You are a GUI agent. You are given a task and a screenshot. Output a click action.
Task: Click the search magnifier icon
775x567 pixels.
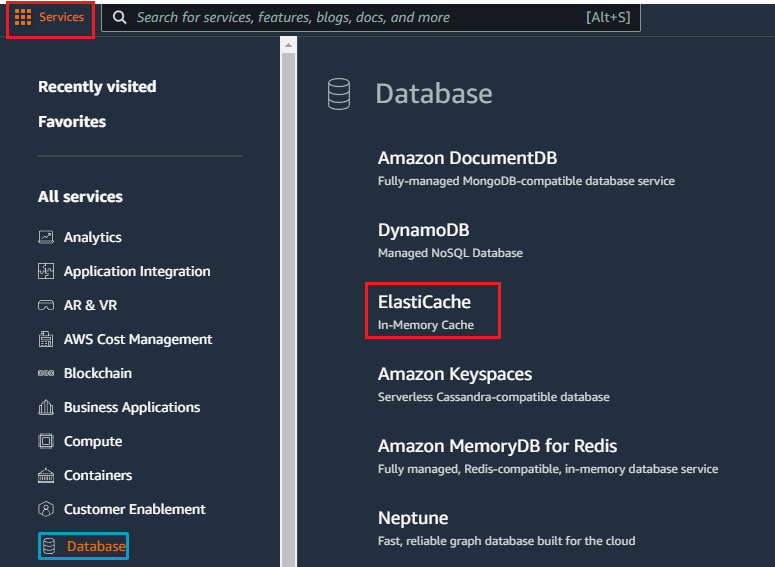119,18
